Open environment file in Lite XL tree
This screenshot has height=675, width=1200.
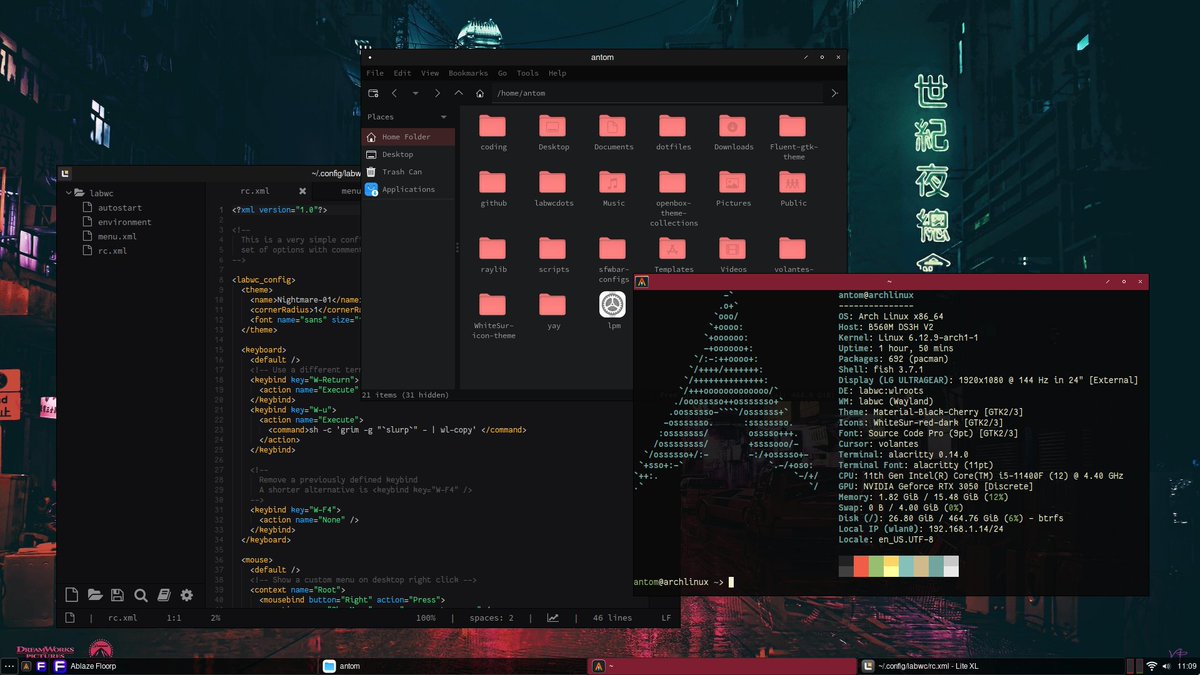(125, 222)
